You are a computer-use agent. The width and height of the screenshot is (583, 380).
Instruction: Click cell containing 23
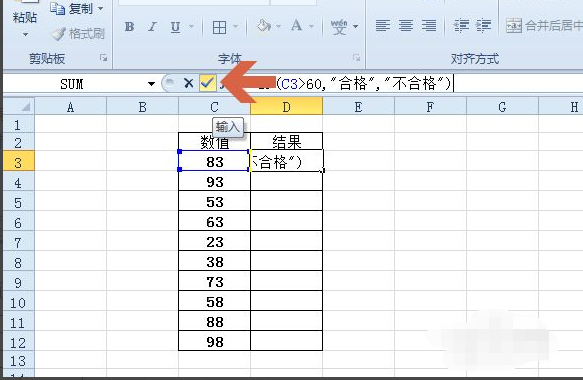215,242
